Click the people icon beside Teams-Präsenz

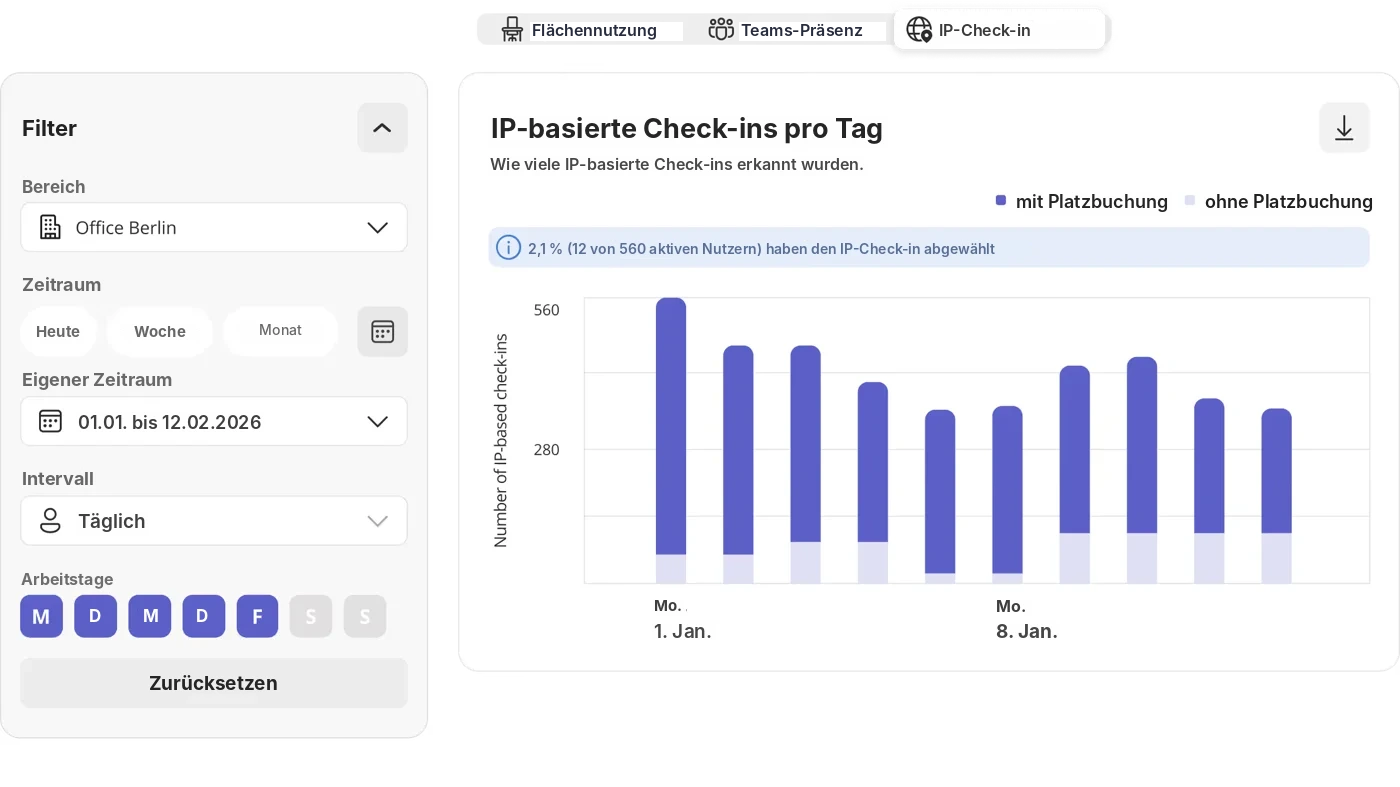tap(721, 30)
